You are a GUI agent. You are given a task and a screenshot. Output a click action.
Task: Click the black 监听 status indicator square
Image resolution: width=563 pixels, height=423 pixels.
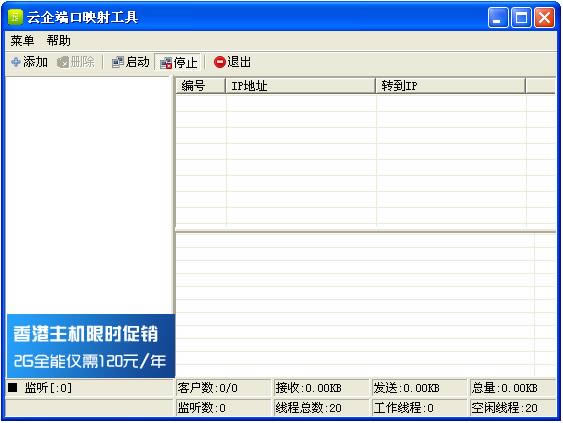(x=13, y=387)
